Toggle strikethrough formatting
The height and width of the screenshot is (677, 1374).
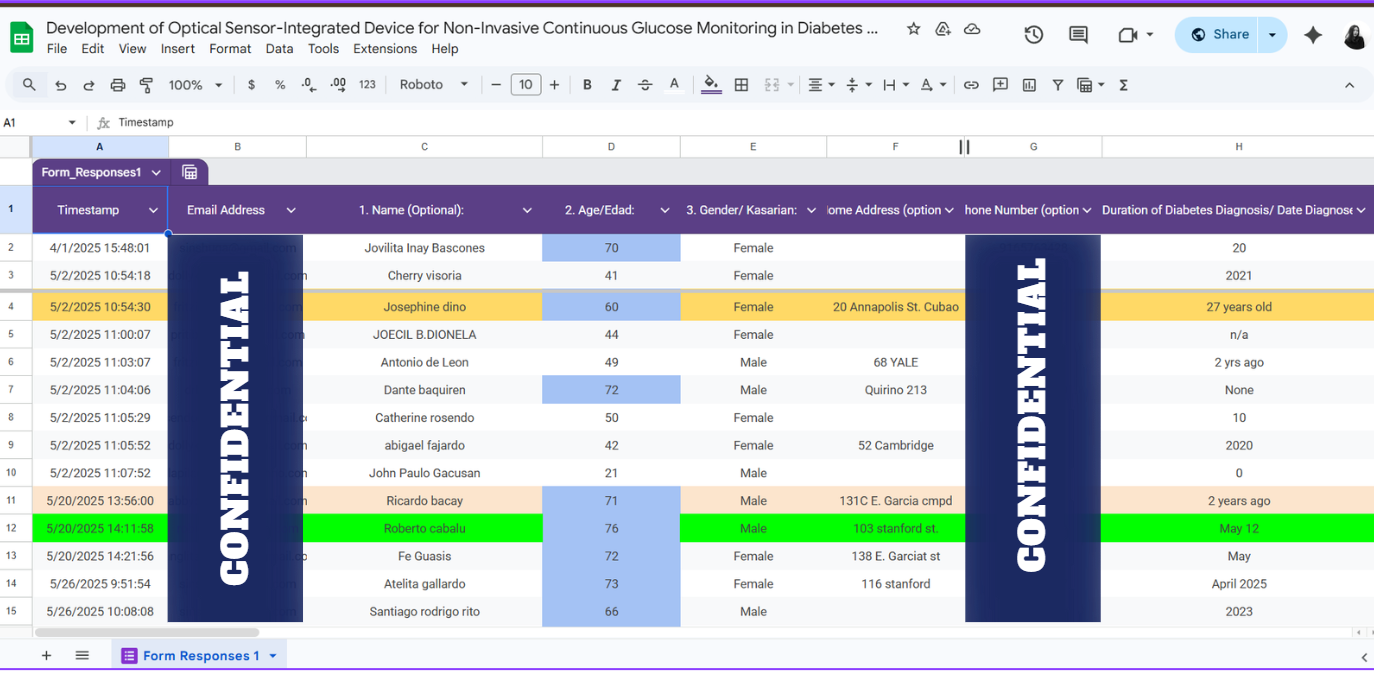click(645, 85)
